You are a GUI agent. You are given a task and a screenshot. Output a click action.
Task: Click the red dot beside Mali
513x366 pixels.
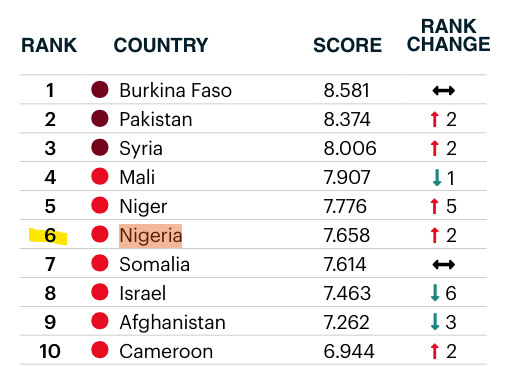[100, 176]
